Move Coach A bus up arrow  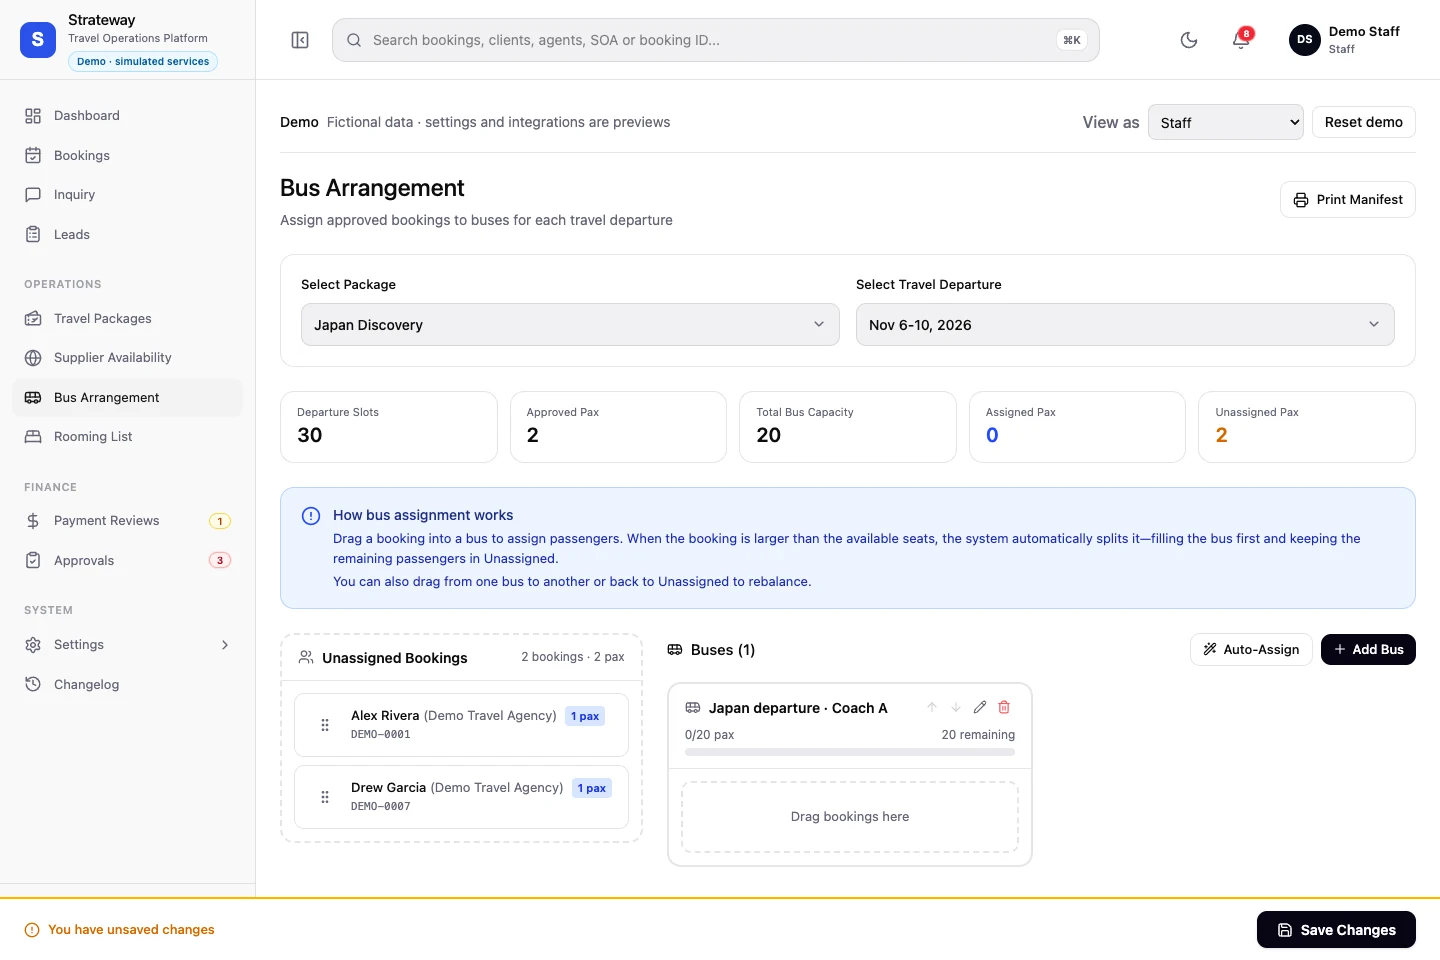(x=932, y=707)
